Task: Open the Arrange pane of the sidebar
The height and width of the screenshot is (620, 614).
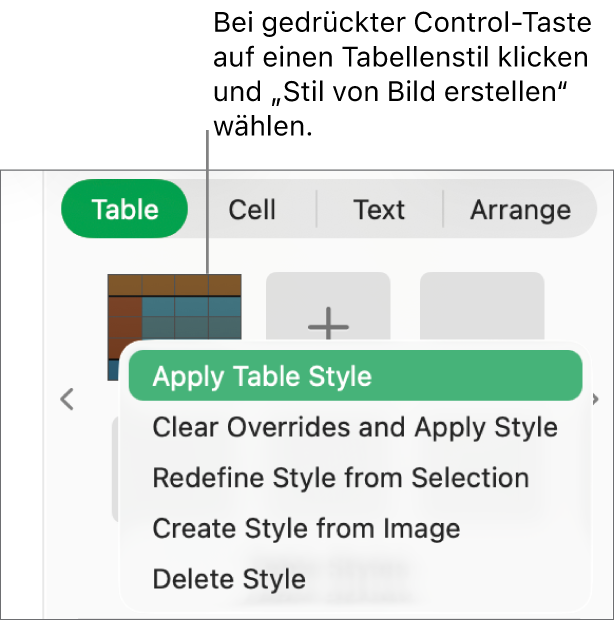Action: (x=520, y=209)
